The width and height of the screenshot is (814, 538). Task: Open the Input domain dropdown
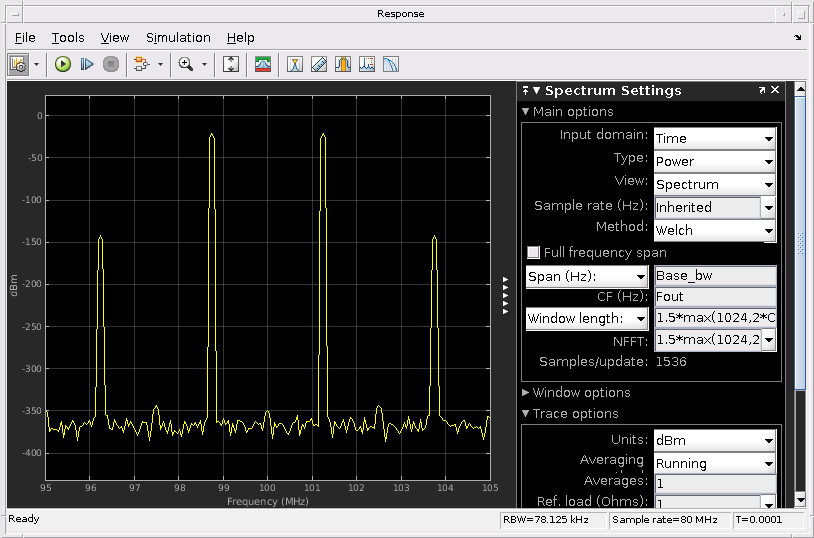[x=714, y=138]
